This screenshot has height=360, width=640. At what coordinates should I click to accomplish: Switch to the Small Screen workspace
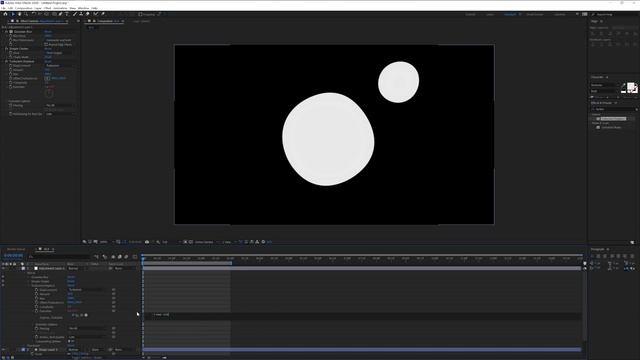[535, 14]
